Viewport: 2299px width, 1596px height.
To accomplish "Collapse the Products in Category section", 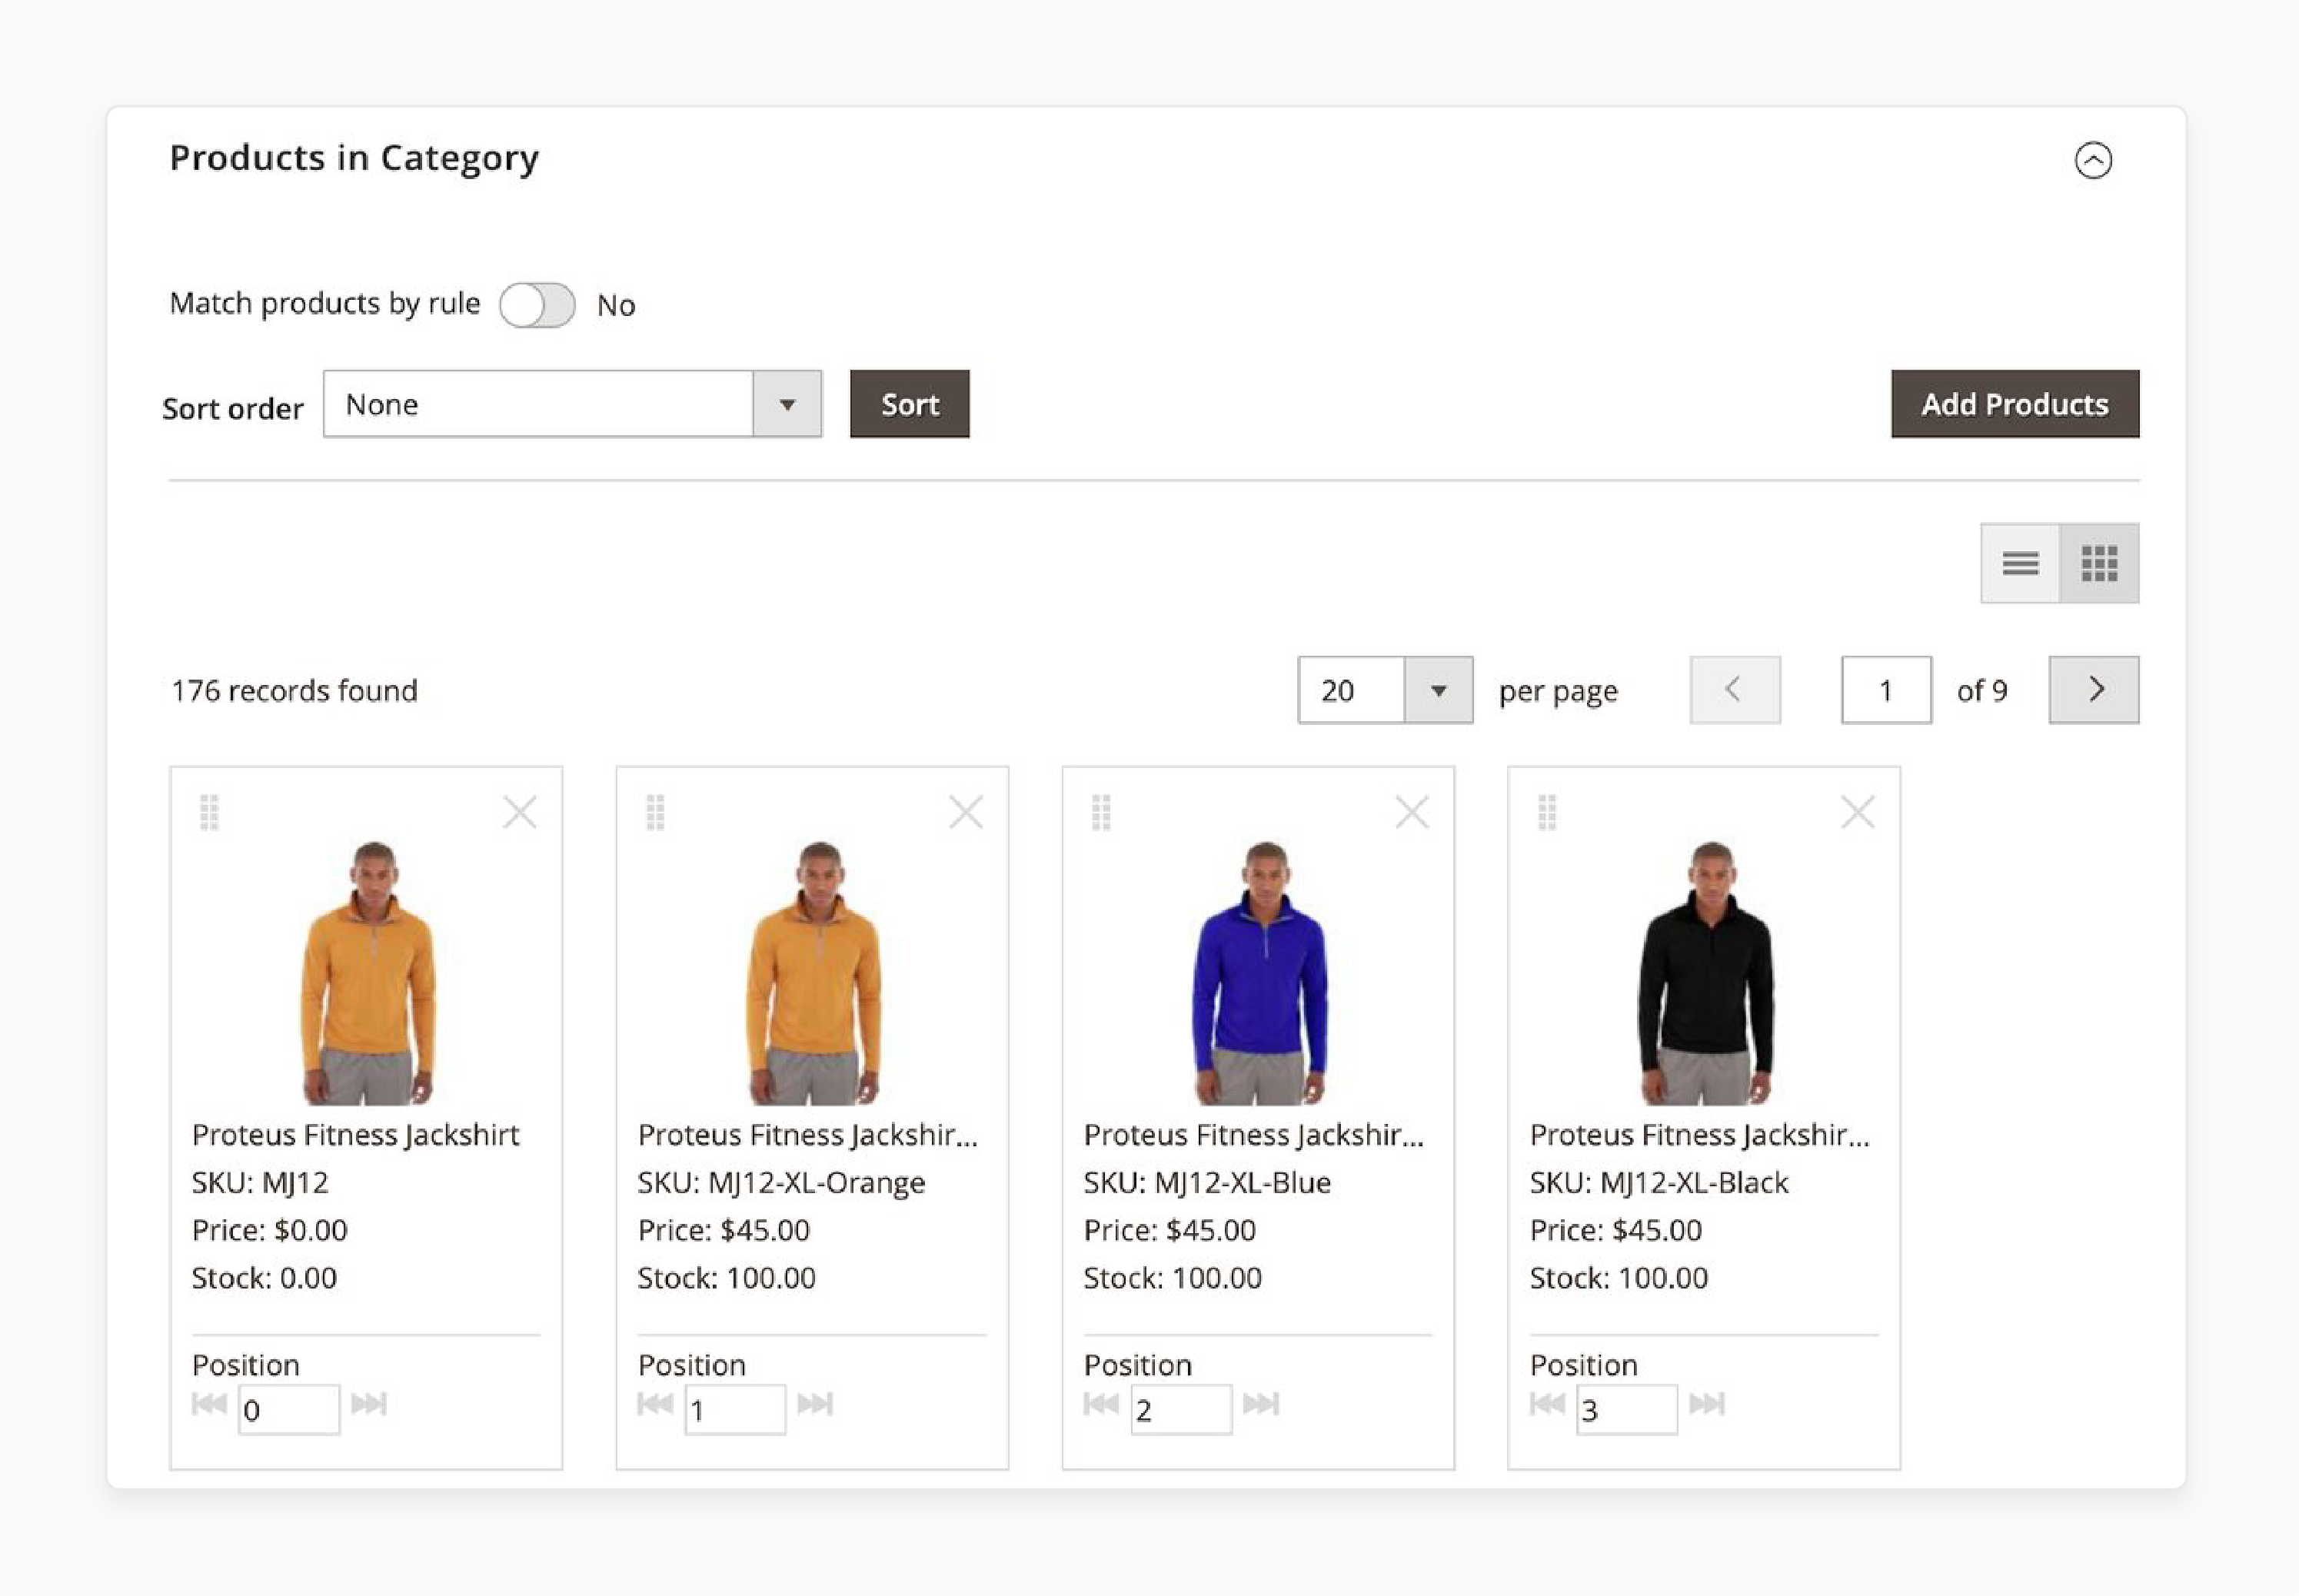I will (2092, 160).
